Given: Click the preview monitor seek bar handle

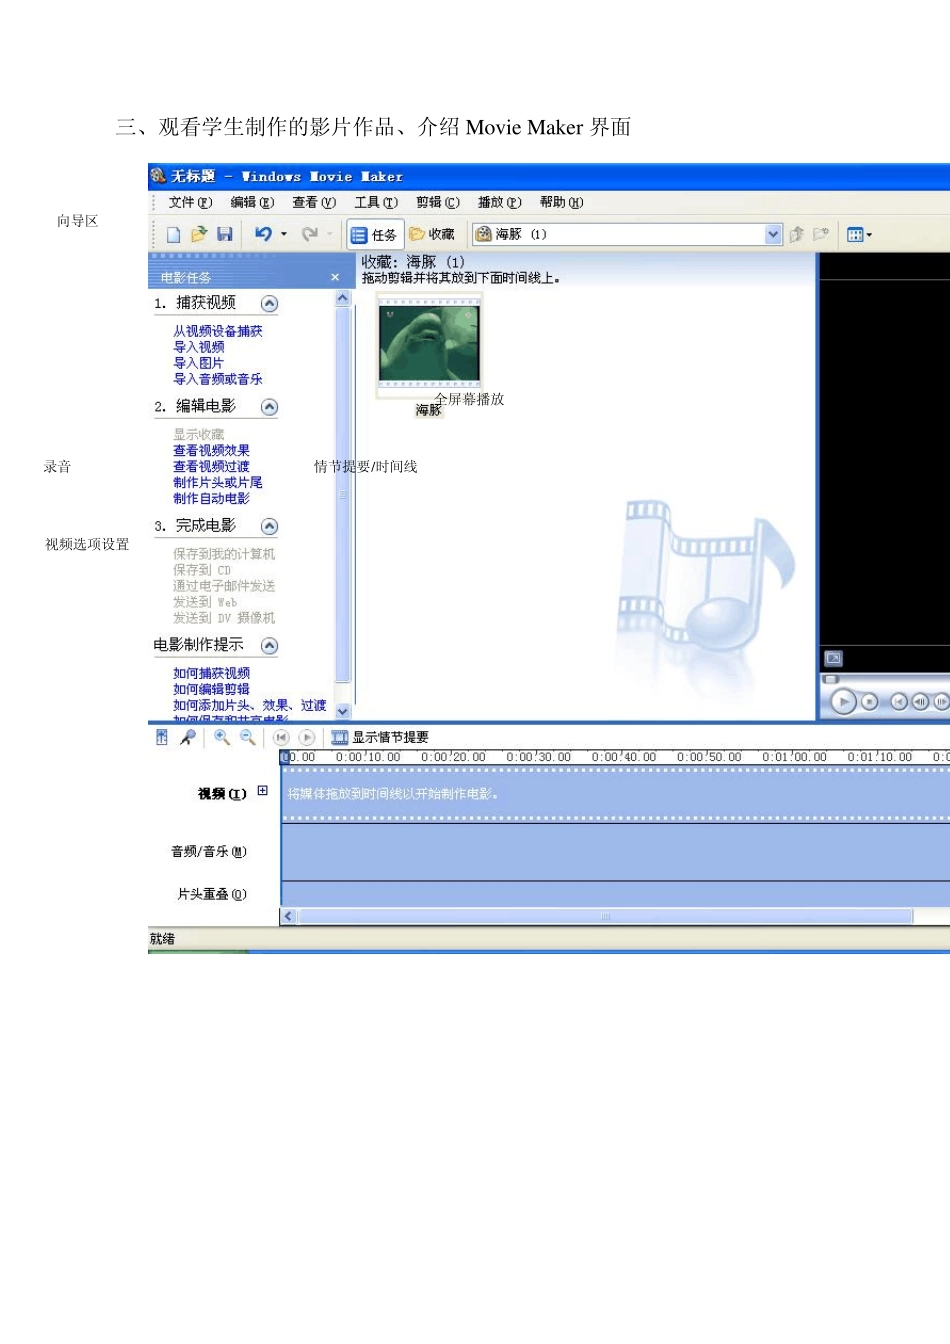Looking at the screenshot, I should click(x=830, y=679).
